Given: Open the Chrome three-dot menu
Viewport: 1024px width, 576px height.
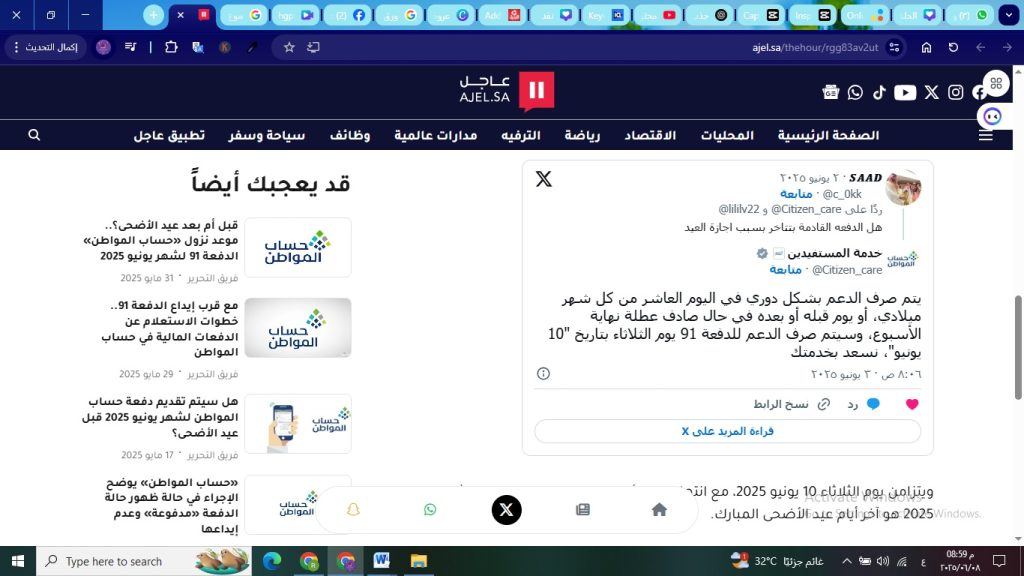Looking at the screenshot, I should tap(18, 47).
